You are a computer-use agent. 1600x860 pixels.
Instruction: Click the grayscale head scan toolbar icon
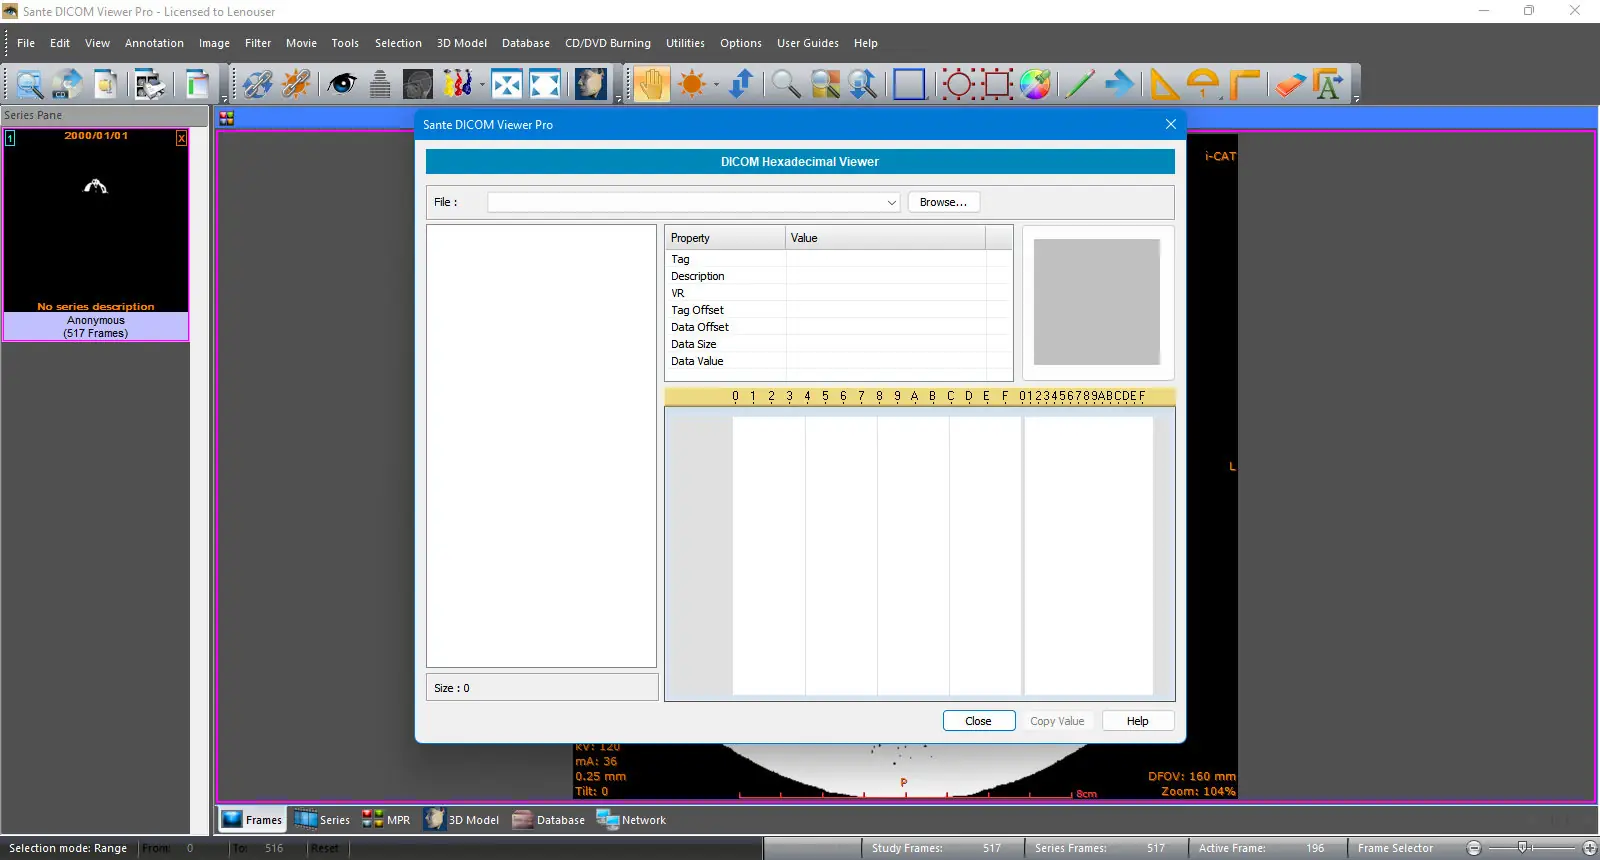[418, 84]
